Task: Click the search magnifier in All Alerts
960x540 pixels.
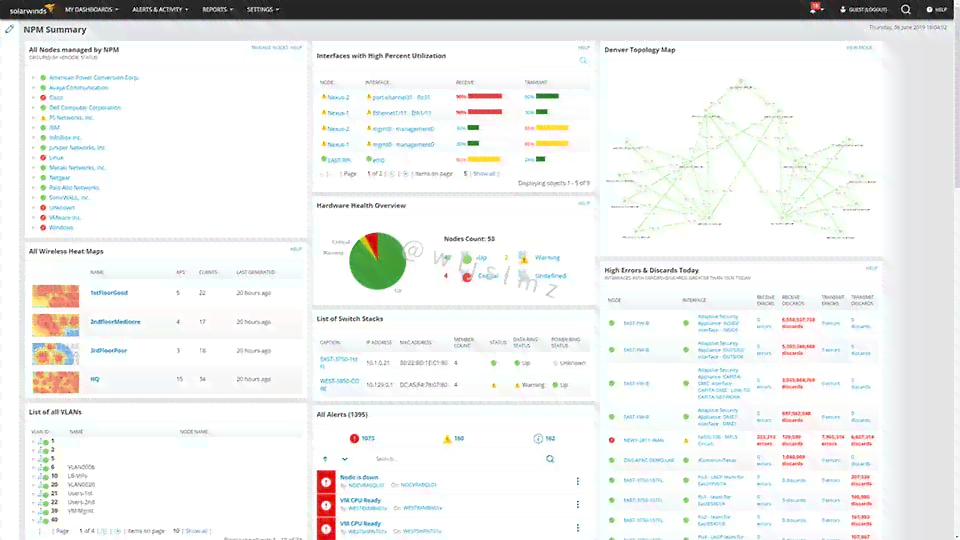Action: (550, 459)
